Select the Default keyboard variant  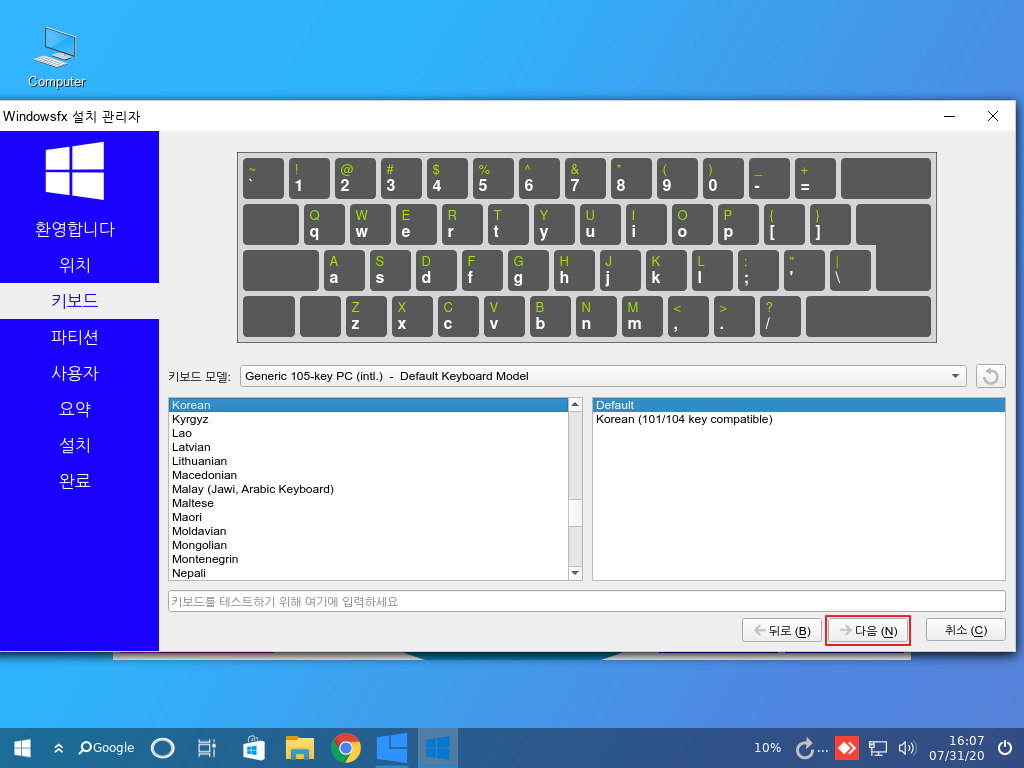click(x=798, y=405)
